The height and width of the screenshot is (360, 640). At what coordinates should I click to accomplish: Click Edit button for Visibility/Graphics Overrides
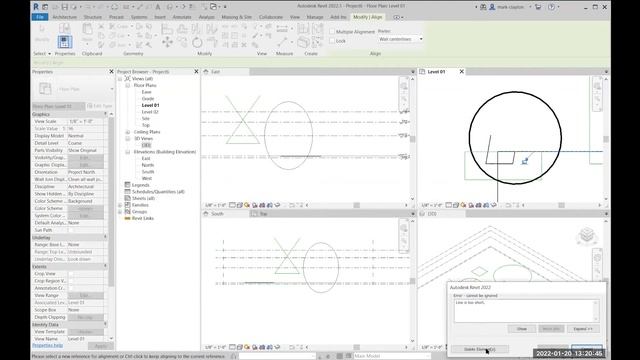click(x=85, y=158)
